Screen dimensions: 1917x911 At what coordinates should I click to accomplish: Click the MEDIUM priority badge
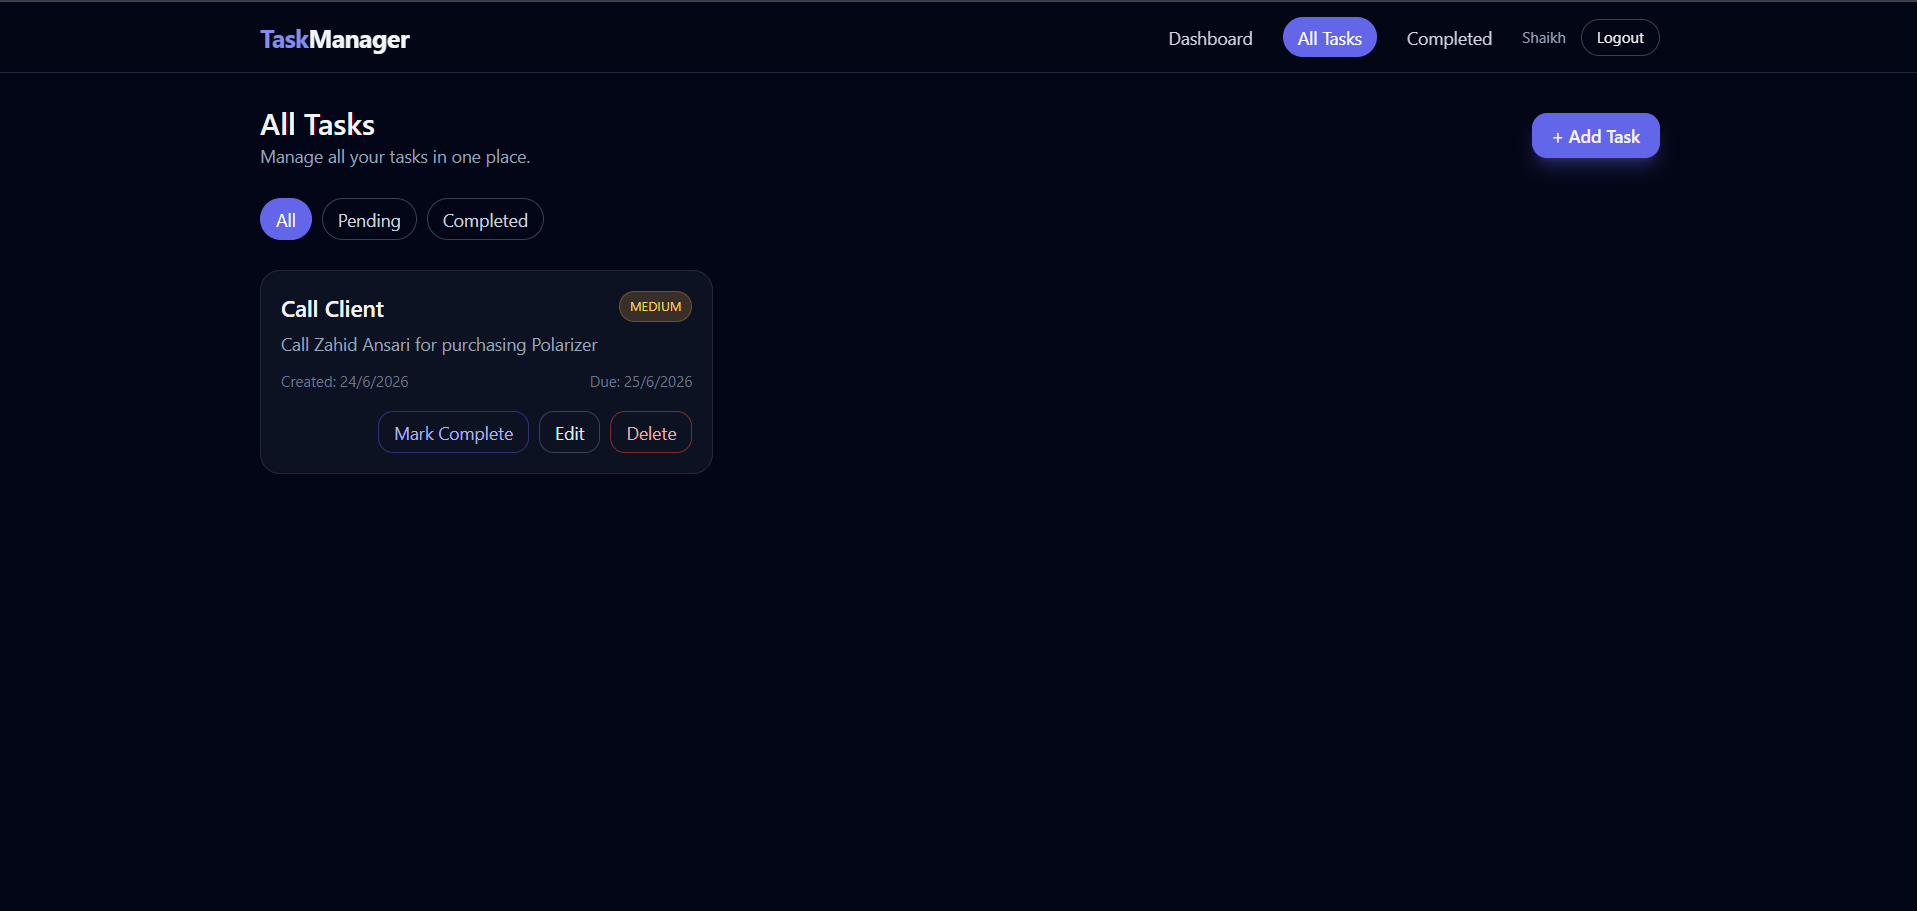click(x=655, y=307)
